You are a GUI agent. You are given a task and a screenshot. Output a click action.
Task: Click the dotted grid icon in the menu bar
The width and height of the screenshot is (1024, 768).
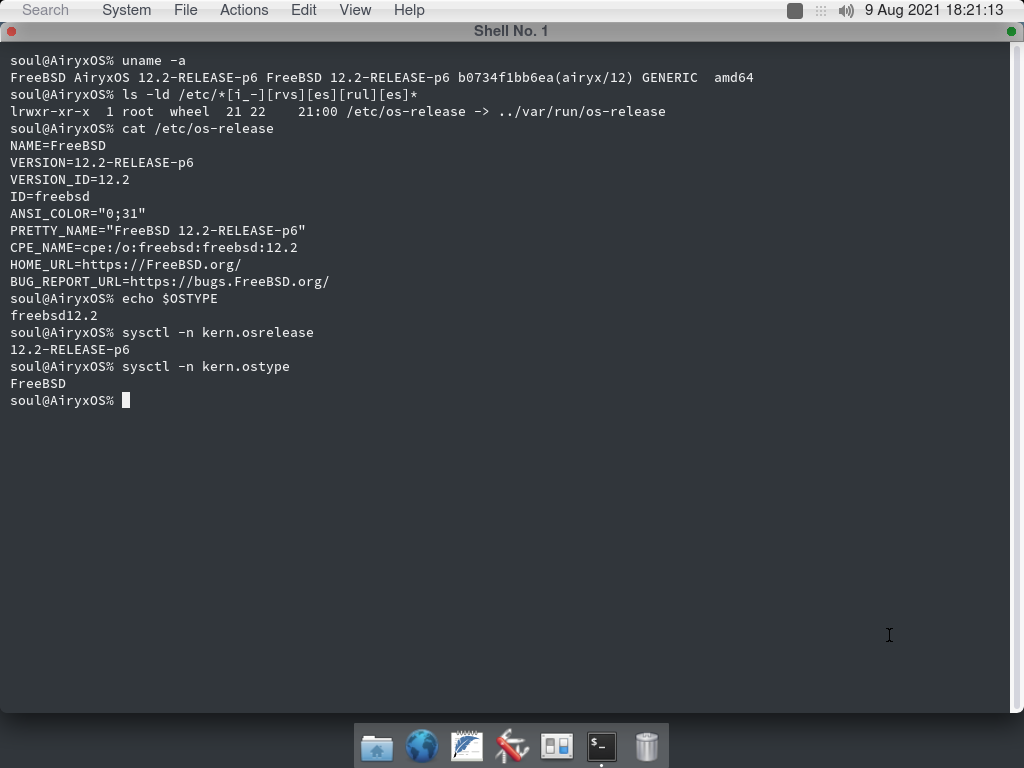click(821, 10)
